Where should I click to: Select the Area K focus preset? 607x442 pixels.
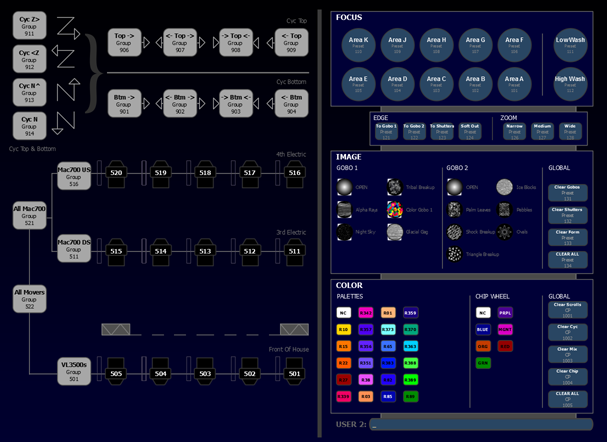(x=358, y=43)
